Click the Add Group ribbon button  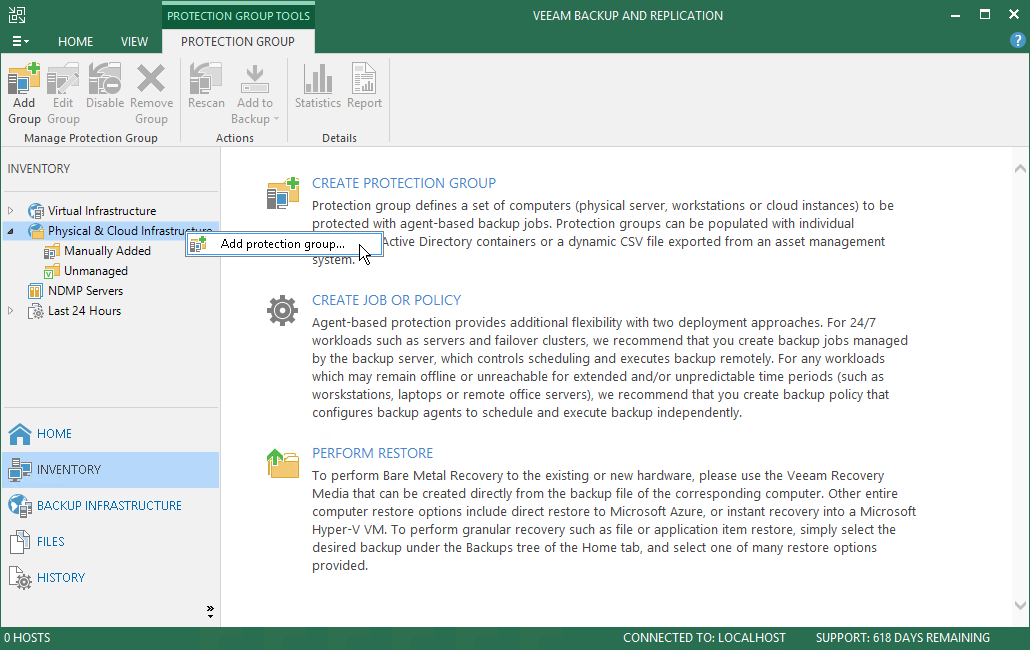coord(24,93)
